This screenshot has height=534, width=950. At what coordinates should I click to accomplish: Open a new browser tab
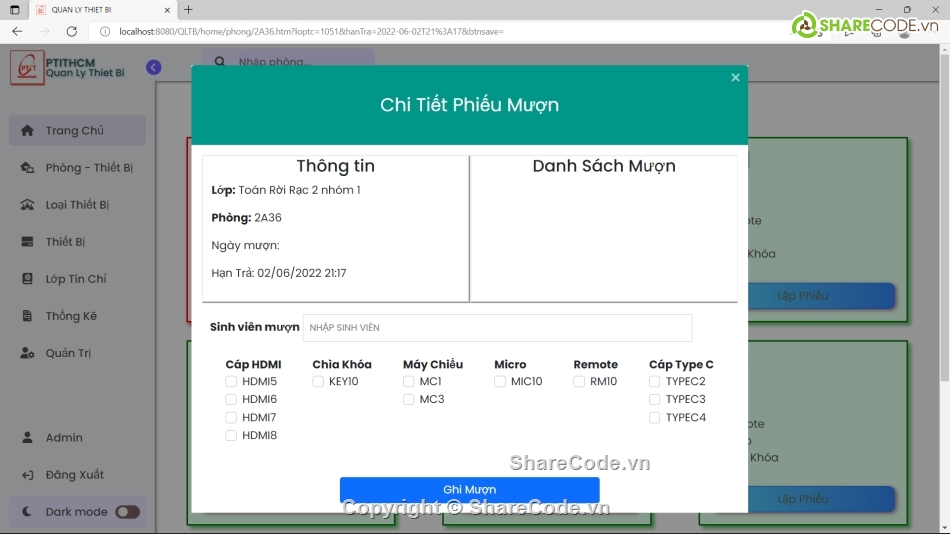pyautogui.click(x=188, y=10)
